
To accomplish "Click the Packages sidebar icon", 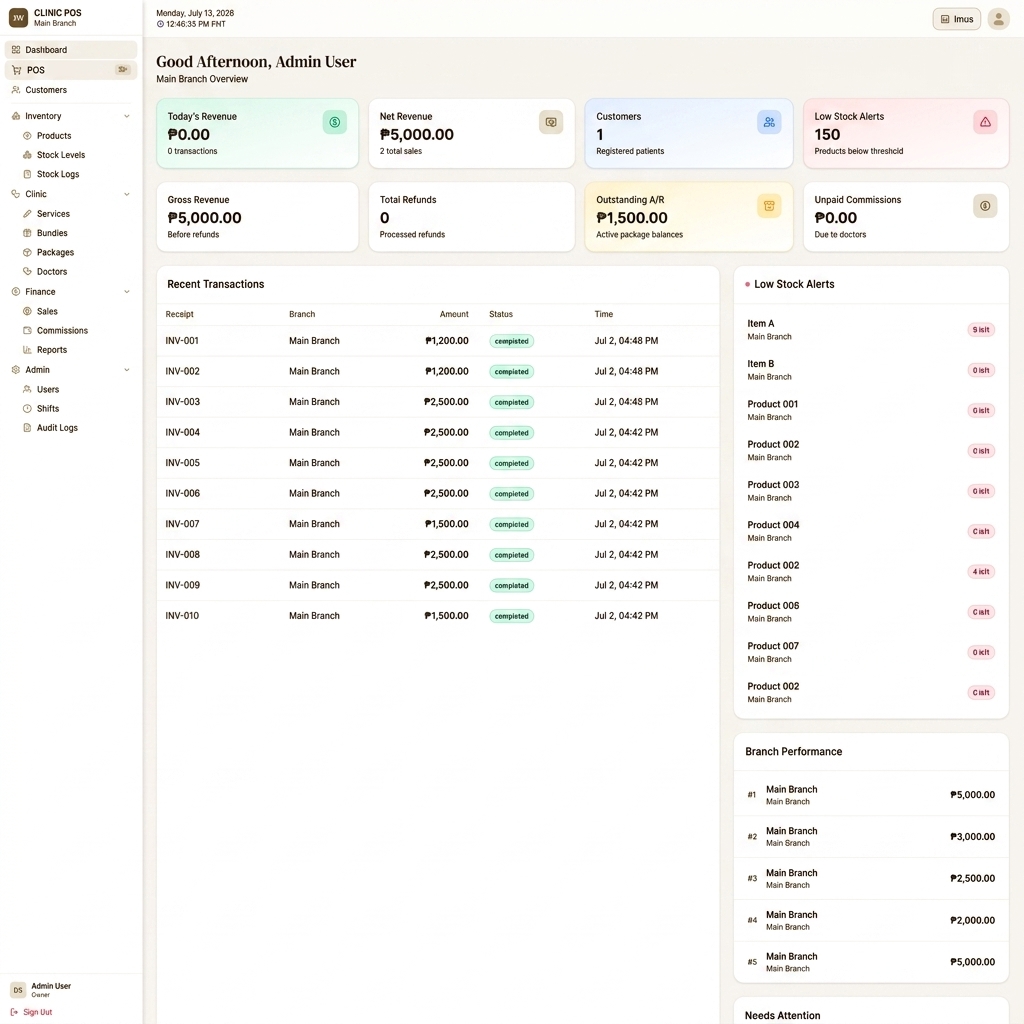I will (27, 252).
